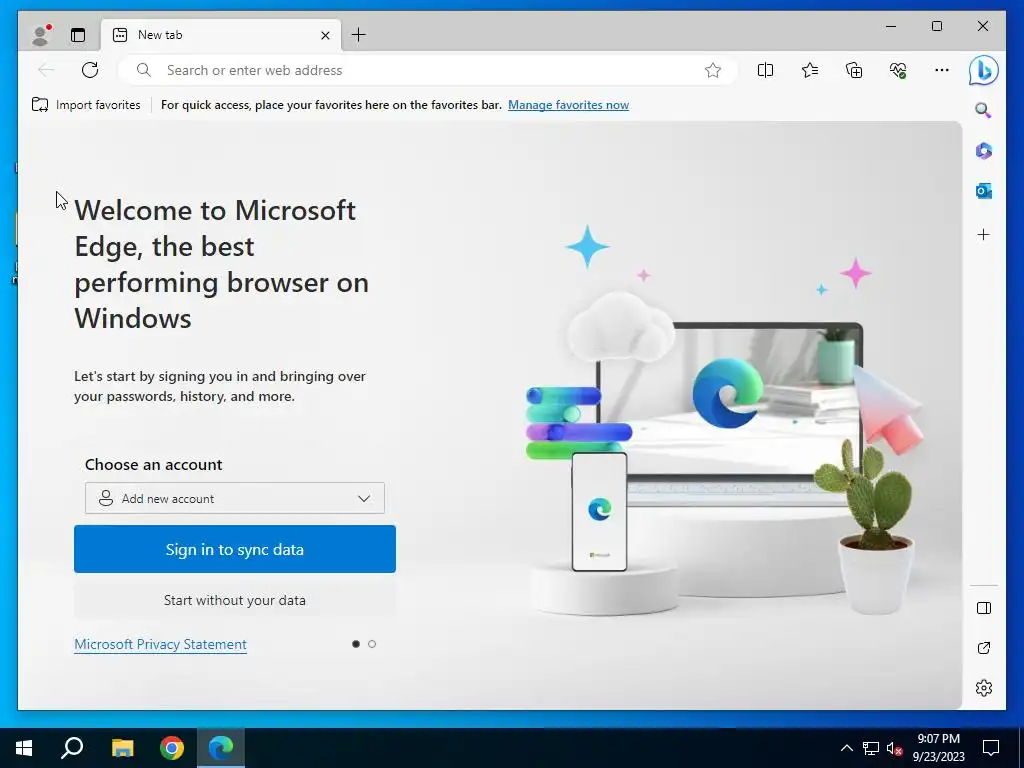Open sidebar Search icon

tap(984, 110)
